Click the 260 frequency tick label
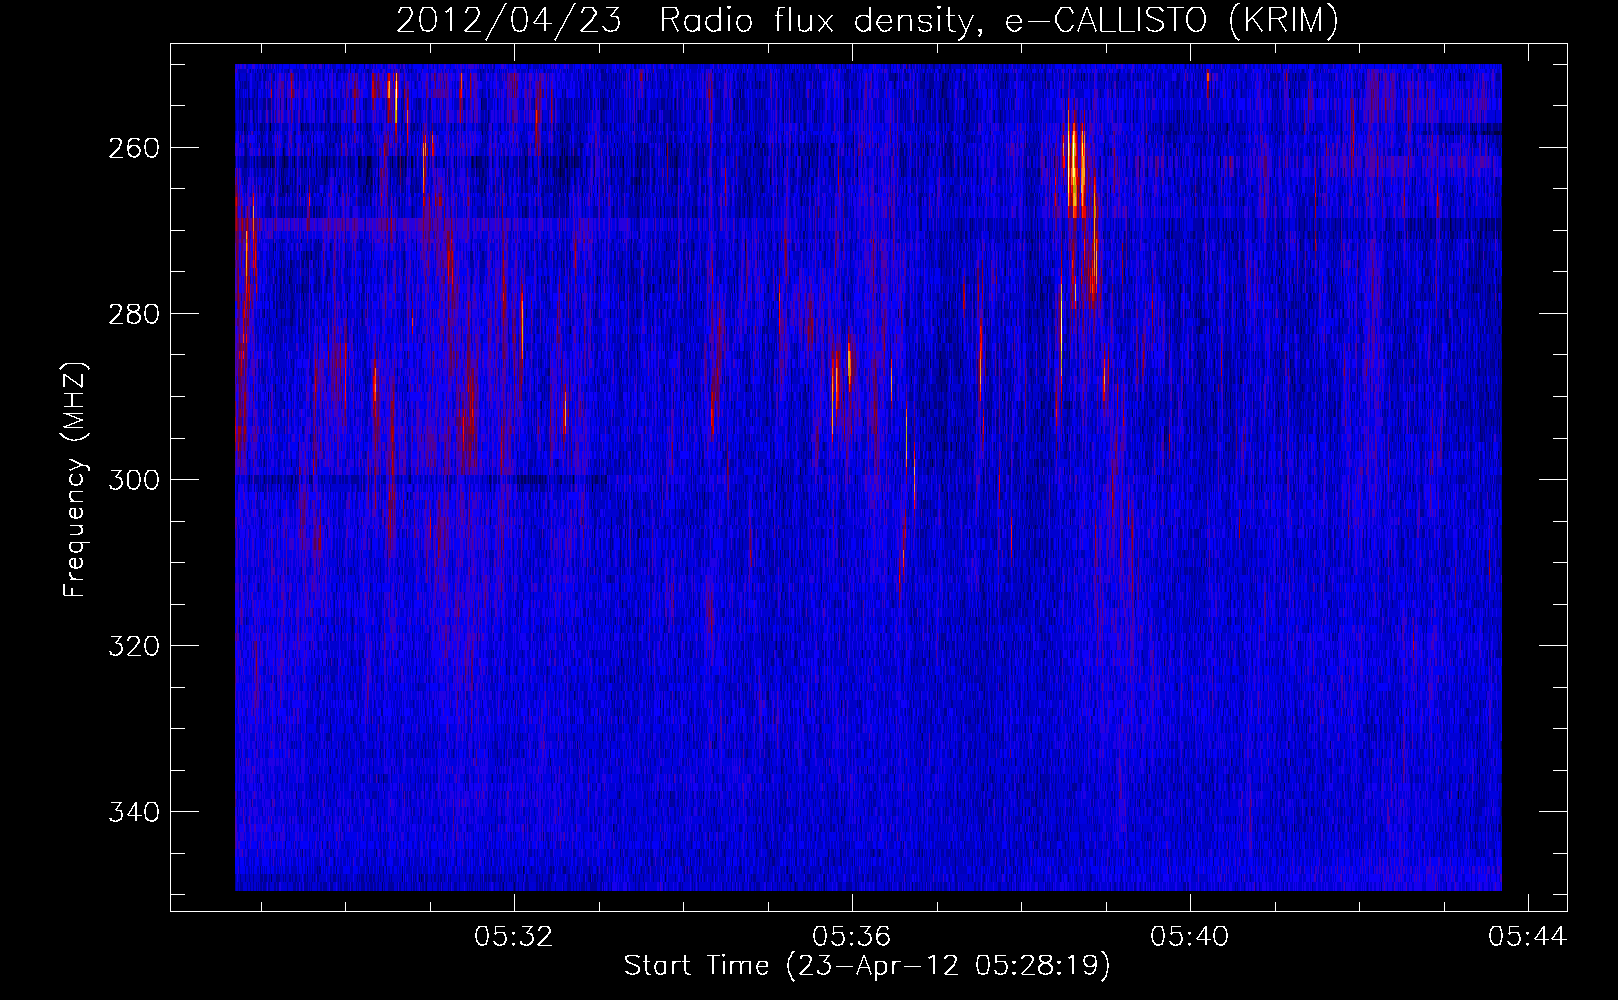This screenshot has width=1618, height=1000. coord(134,148)
